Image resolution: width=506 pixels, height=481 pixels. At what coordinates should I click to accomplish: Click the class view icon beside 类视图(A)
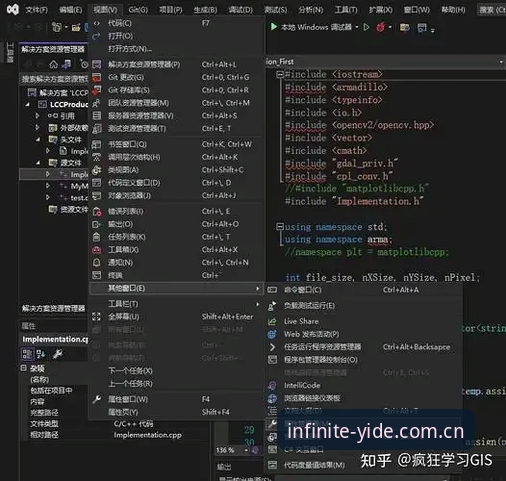click(x=96, y=170)
